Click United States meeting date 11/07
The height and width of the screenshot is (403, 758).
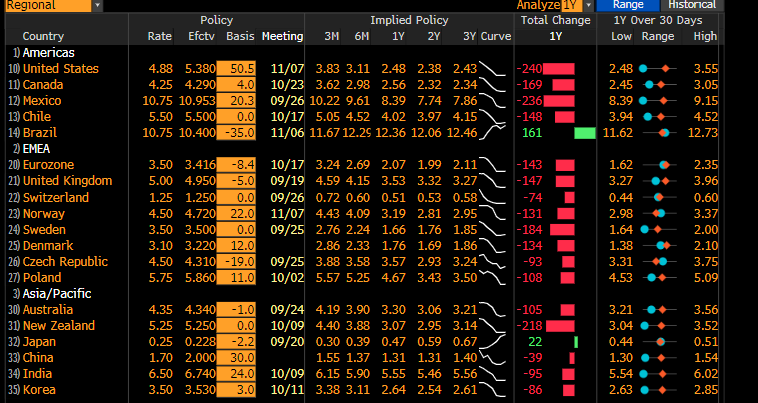287,69
